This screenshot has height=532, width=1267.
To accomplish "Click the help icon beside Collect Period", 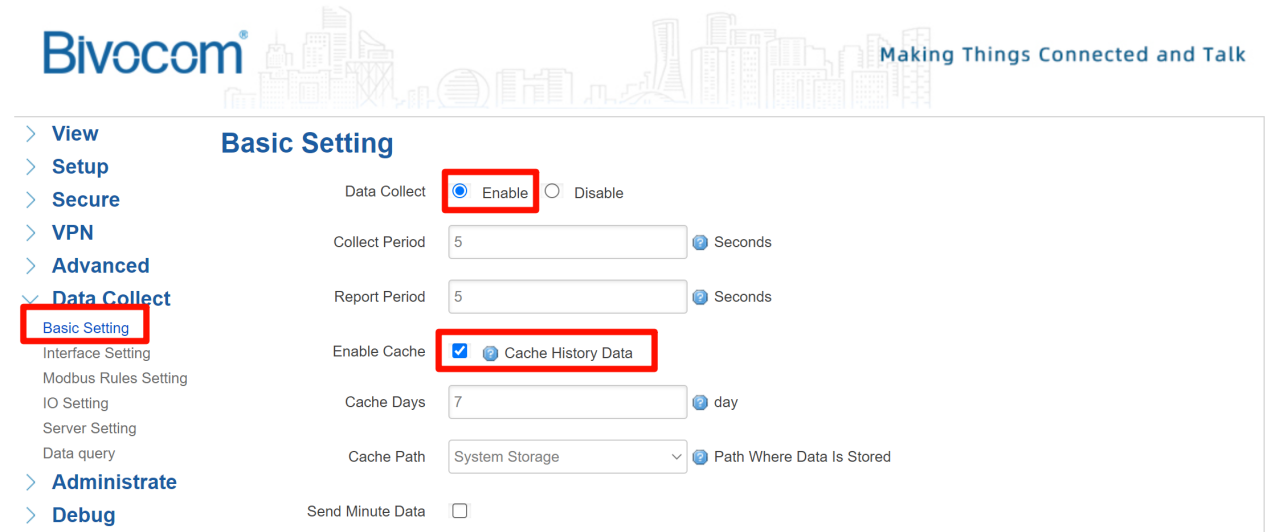I will [x=700, y=242].
